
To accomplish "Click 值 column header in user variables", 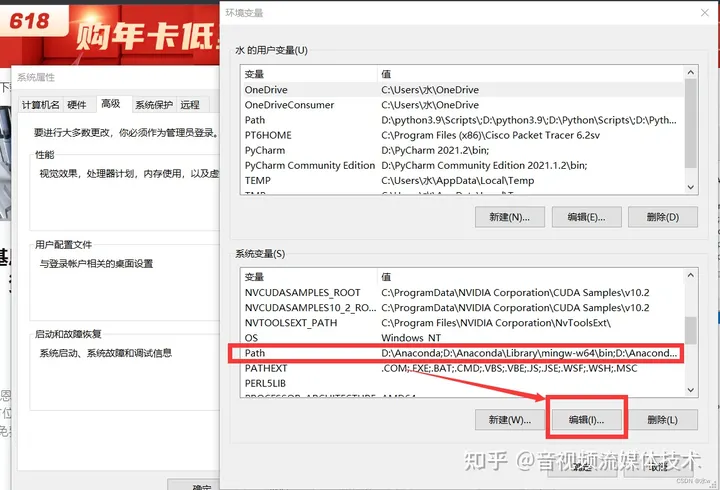I will point(530,74).
